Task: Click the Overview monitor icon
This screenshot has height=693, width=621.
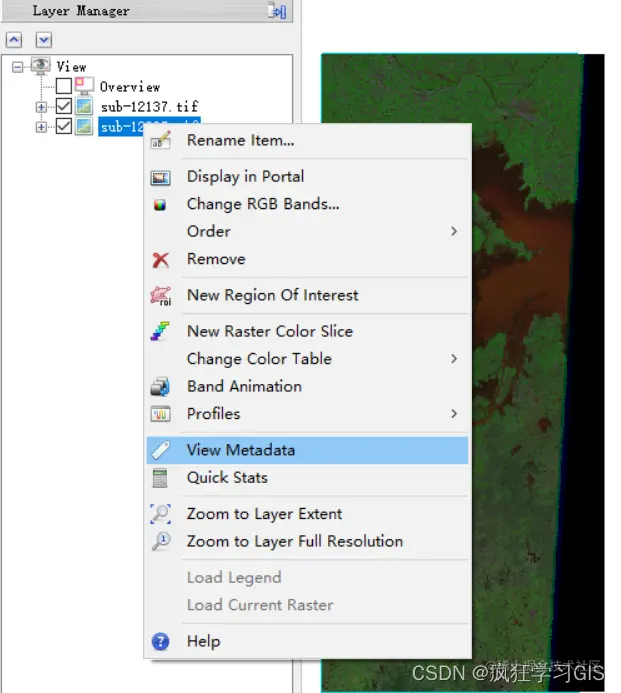Action: (x=84, y=86)
